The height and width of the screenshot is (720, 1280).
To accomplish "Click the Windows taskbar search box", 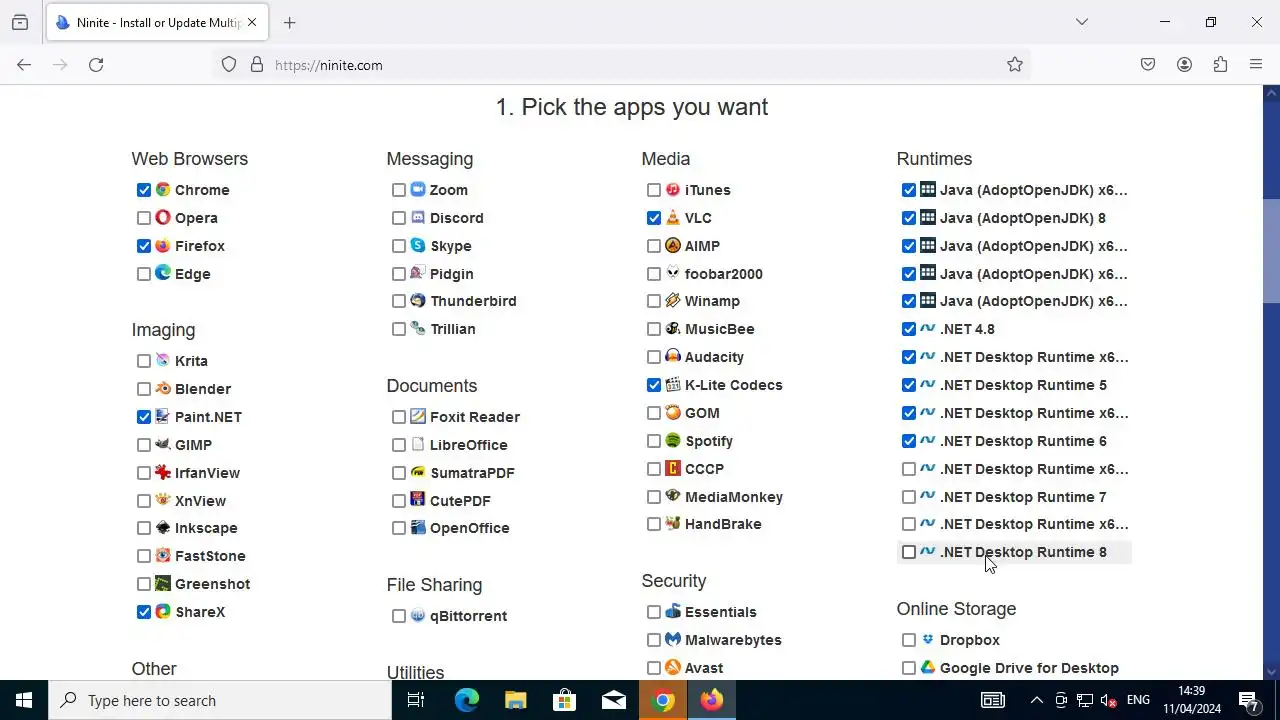I will (x=220, y=700).
